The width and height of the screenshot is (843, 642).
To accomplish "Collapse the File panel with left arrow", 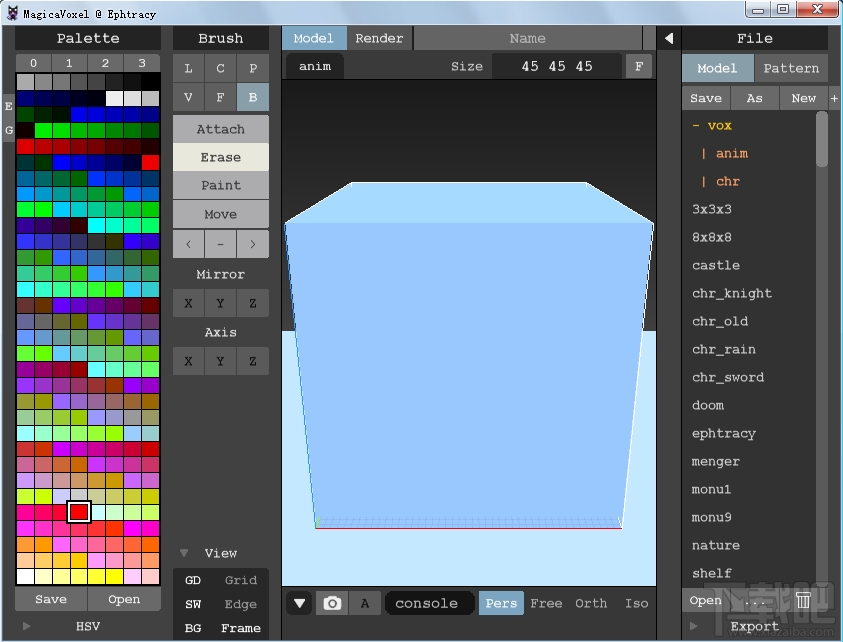I will [x=669, y=38].
